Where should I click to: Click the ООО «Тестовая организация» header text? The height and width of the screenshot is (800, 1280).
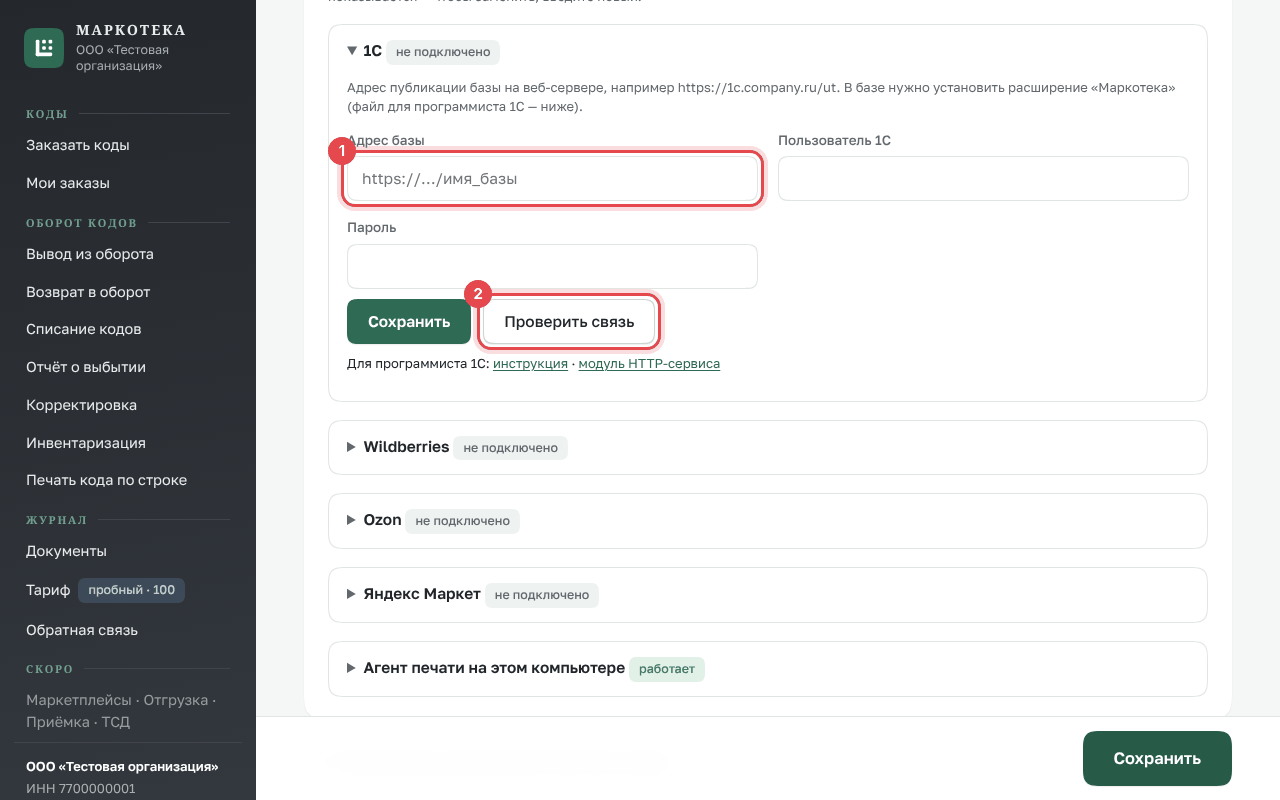(x=122, y=58)
